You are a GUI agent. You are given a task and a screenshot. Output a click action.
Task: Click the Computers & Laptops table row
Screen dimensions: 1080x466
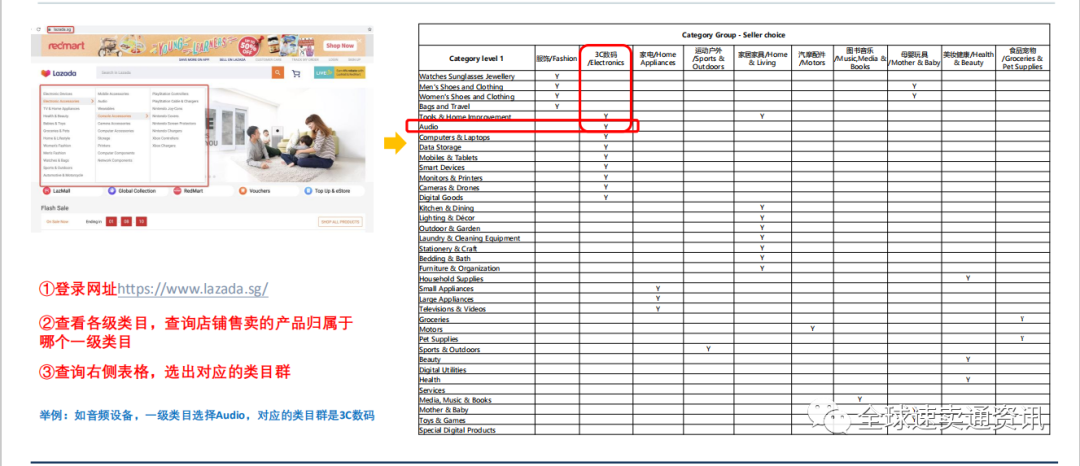coord(734,137)
